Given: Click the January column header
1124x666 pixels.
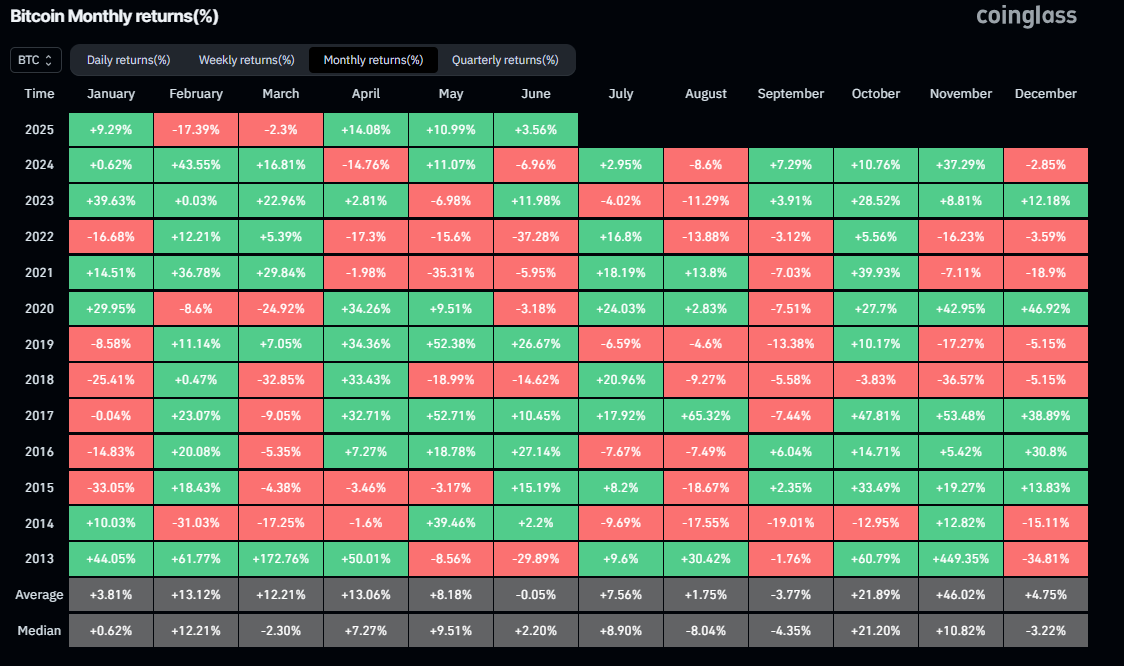Looking at the screenshot, I should click(x=111, y=94).
